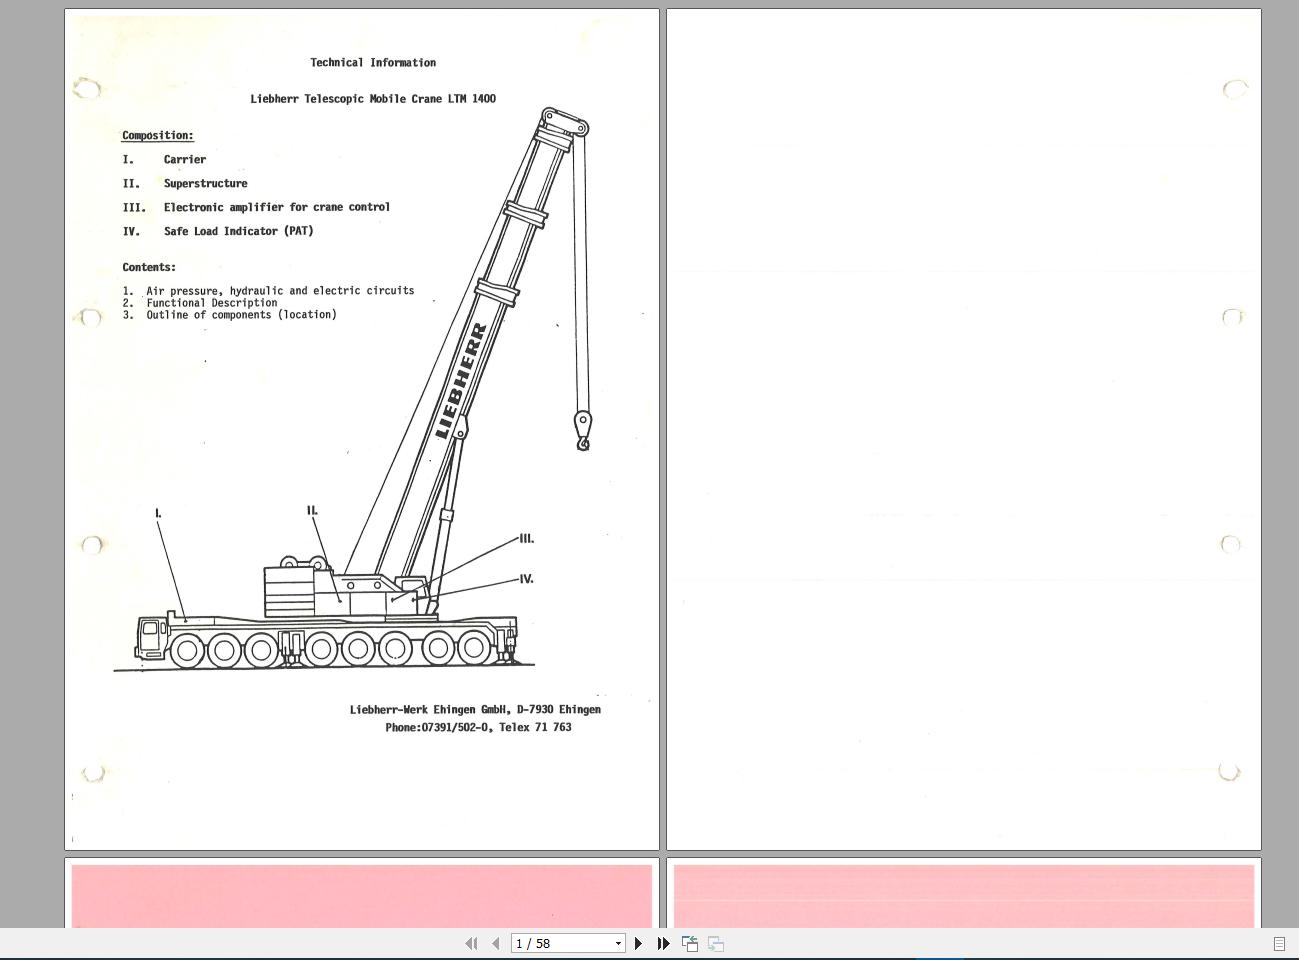Toggle single-page view via bottom-right document icon
The width and height of the screenshot is (1299, 960).
click(1279, 943)
